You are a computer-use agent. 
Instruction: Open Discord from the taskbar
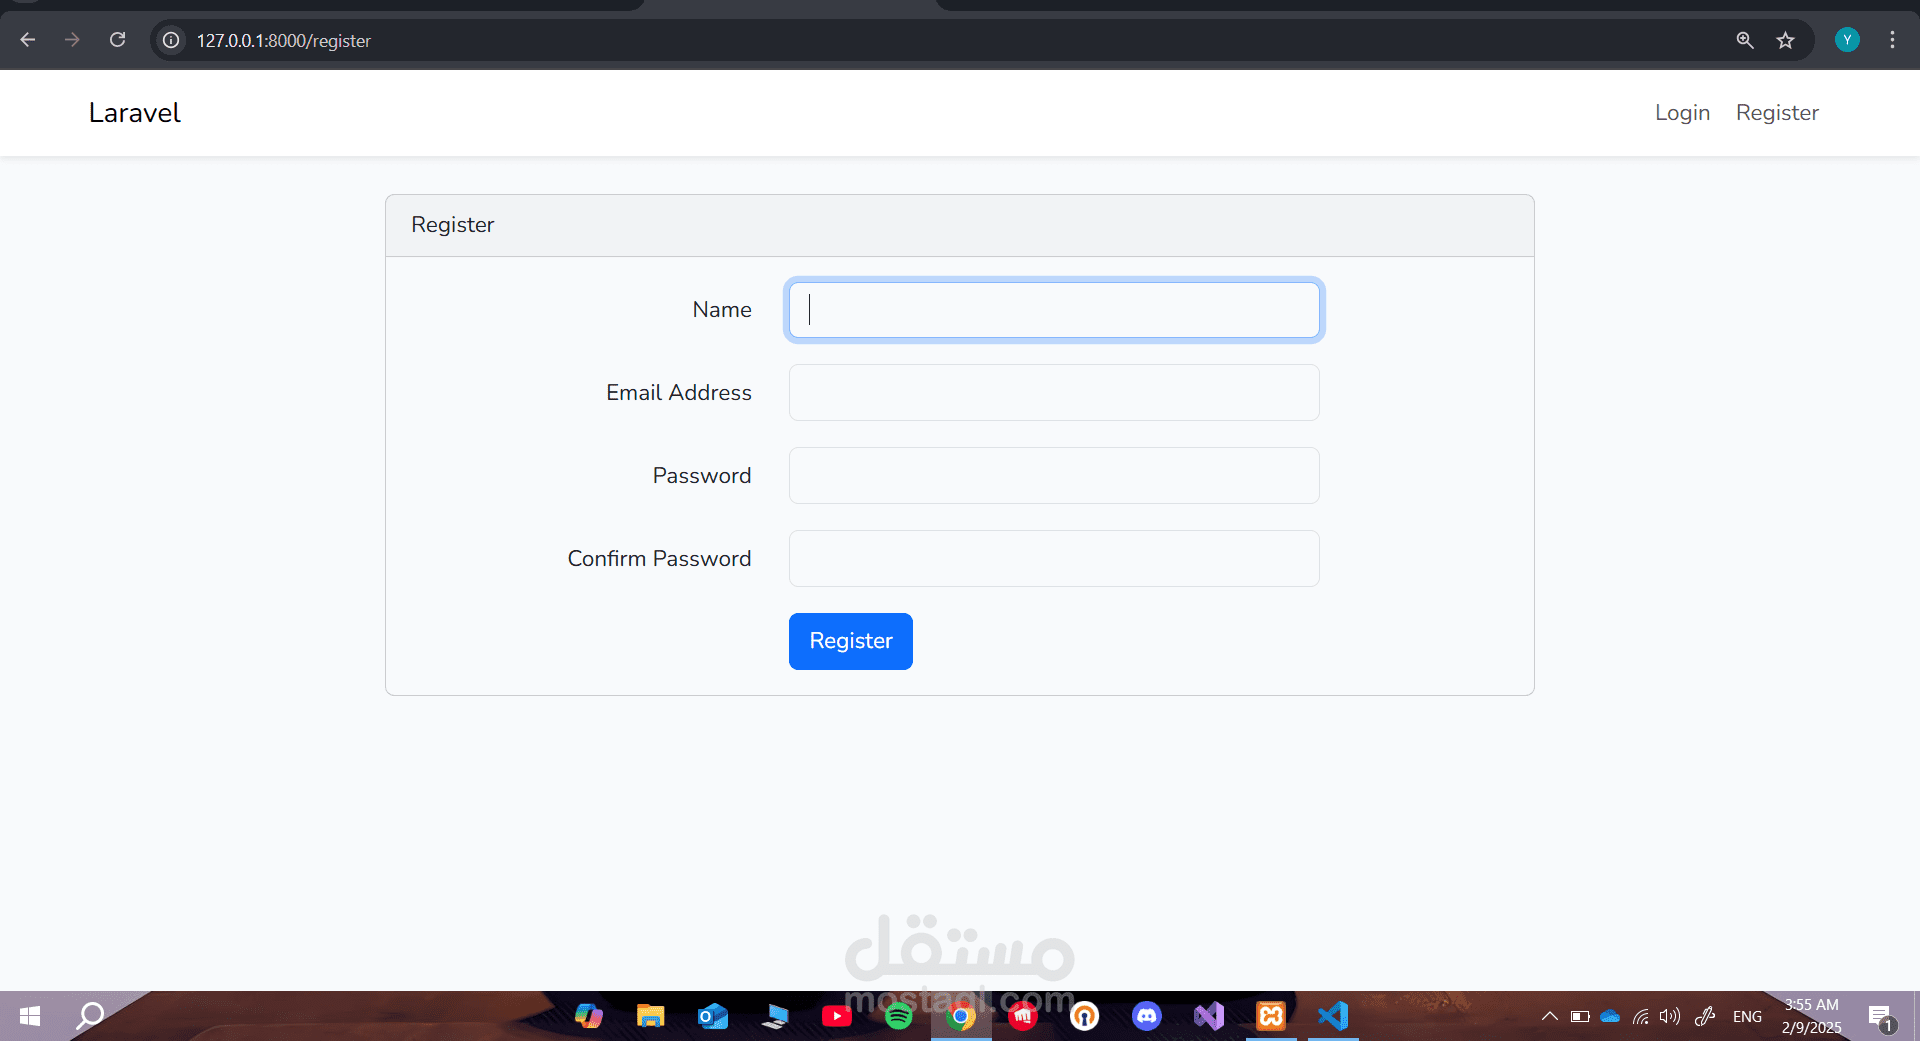pyautogui.click(x=1147, y=1016)
